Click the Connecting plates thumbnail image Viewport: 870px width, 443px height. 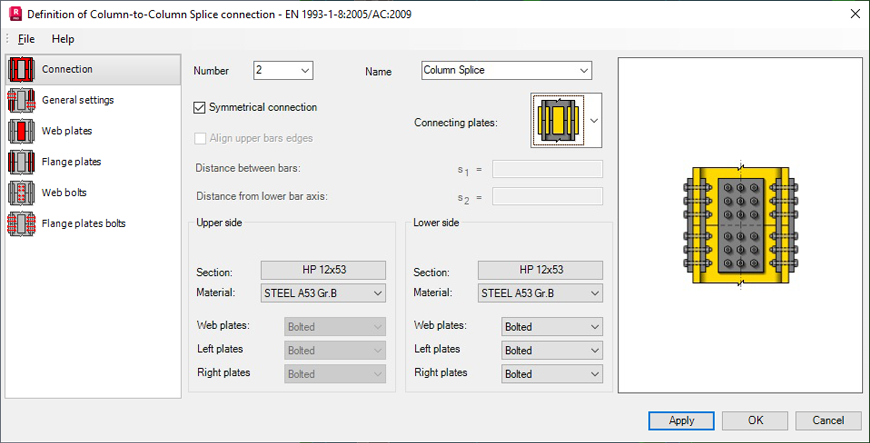point(558,120)
